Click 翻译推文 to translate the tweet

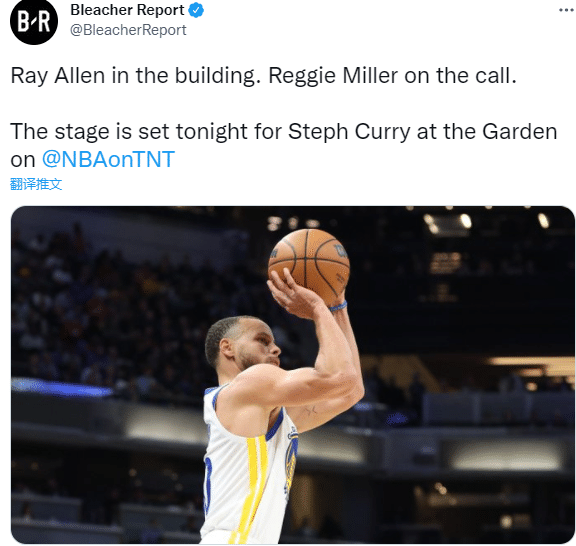click(x=36, y=184)
